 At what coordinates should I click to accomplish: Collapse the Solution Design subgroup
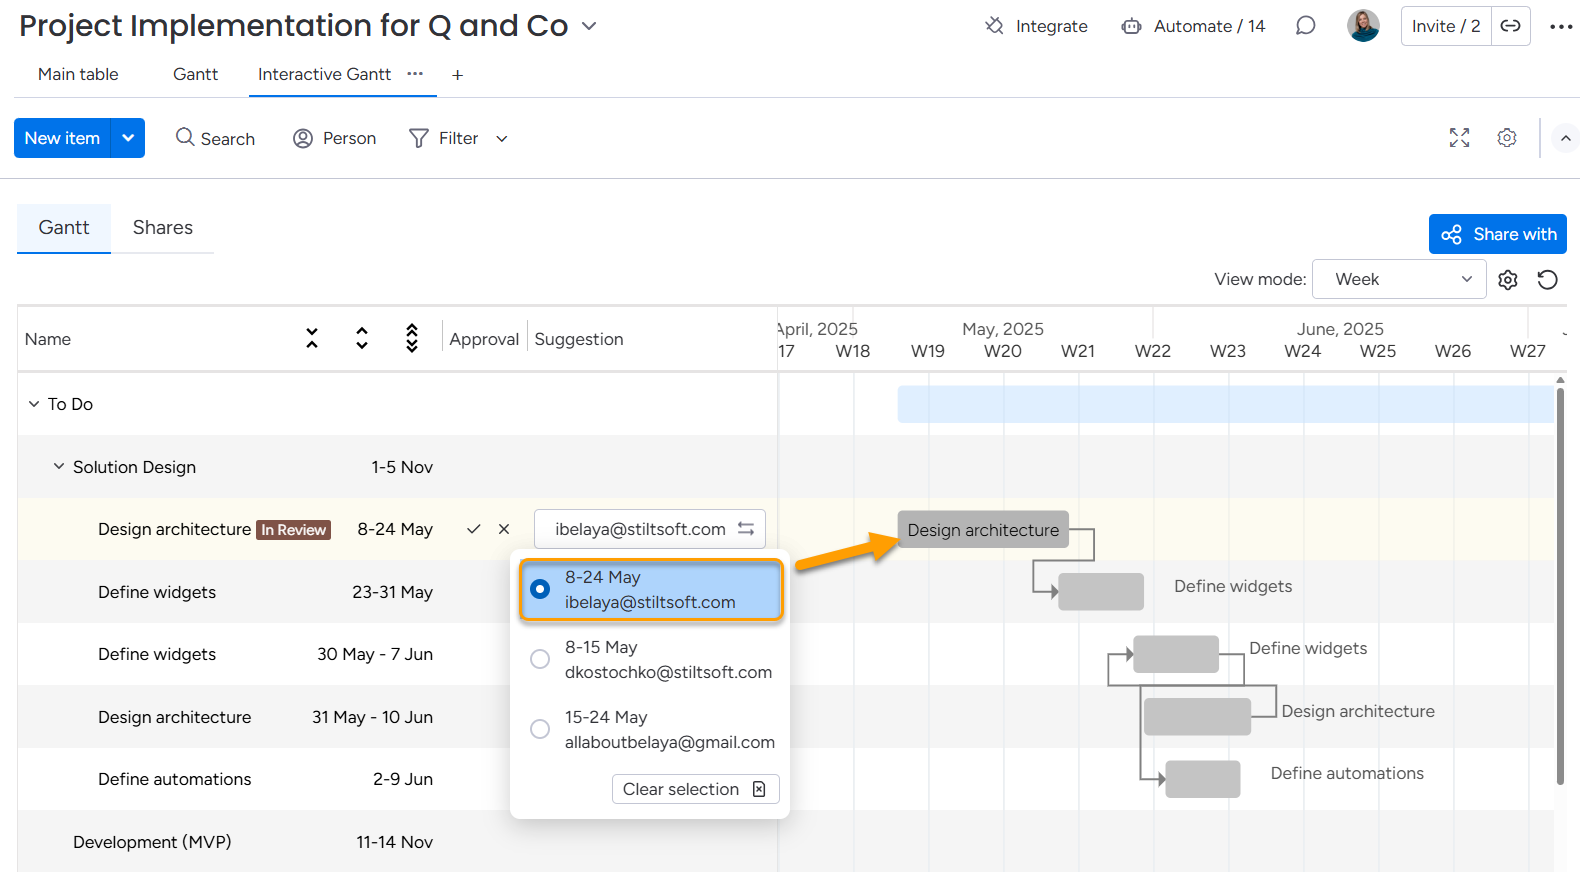[x=59, y=467]
